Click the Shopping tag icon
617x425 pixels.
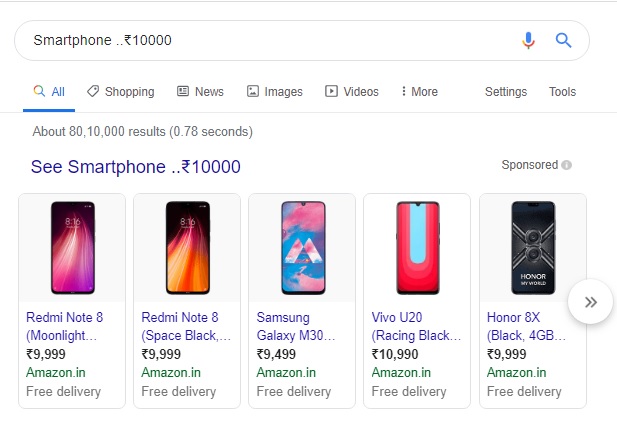[93, 91]
